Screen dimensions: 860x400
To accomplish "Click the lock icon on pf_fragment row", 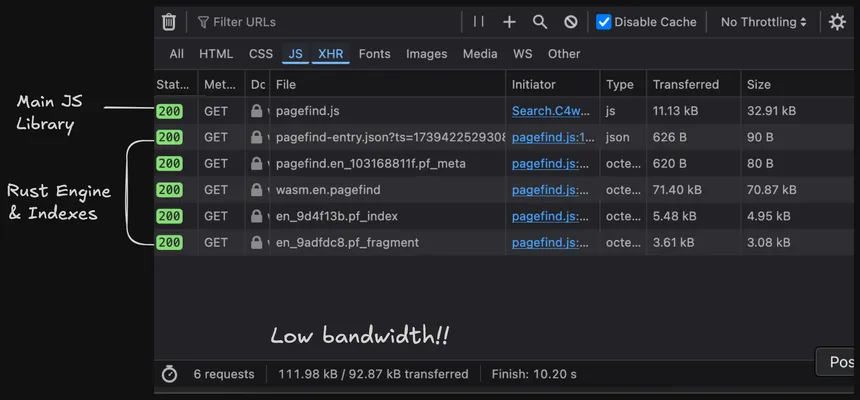I will click(256, 243).
